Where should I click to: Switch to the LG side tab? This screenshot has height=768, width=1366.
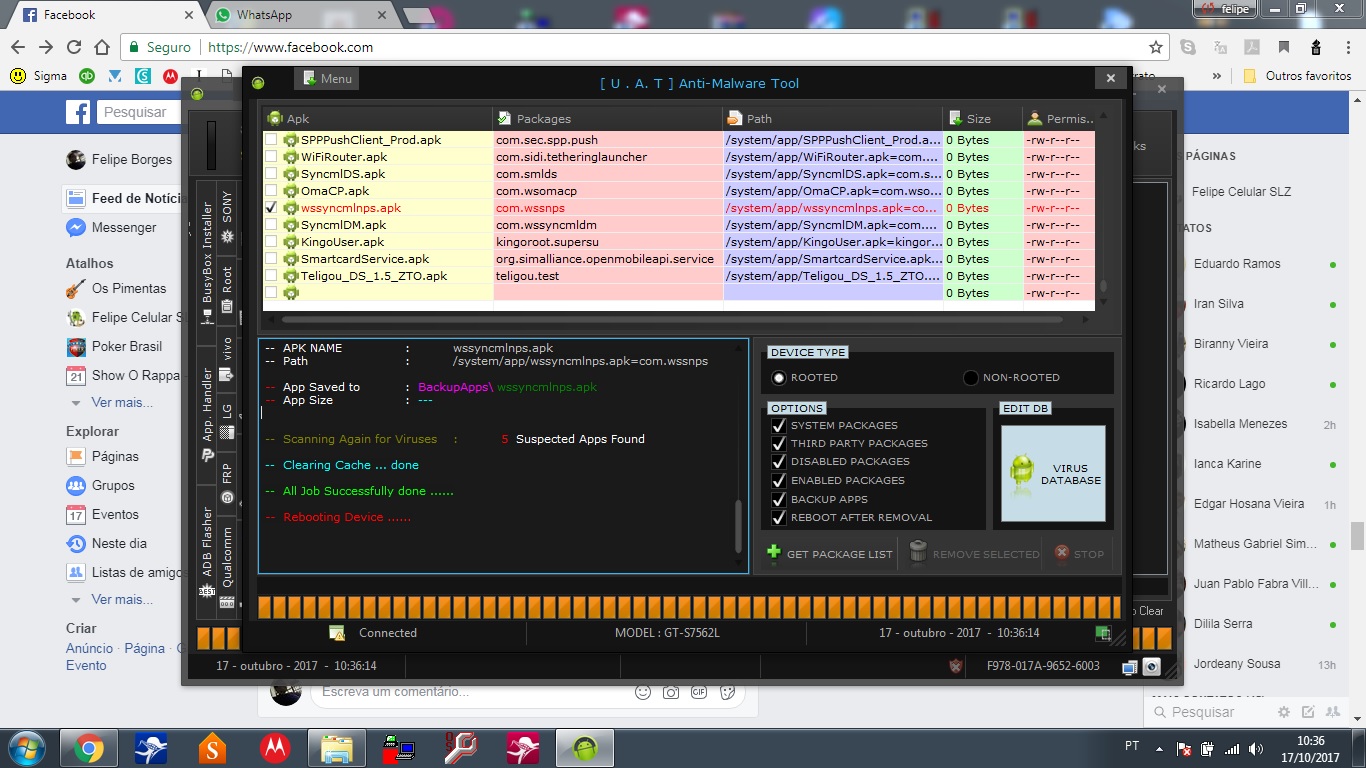227,420
